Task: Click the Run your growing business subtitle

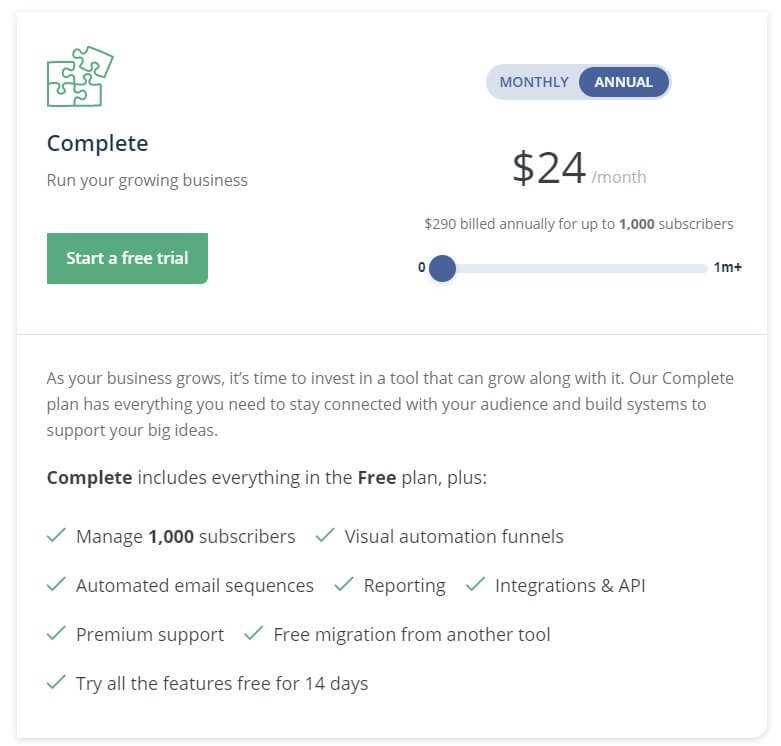Action: pyautogui.click(x=147, y=180)
